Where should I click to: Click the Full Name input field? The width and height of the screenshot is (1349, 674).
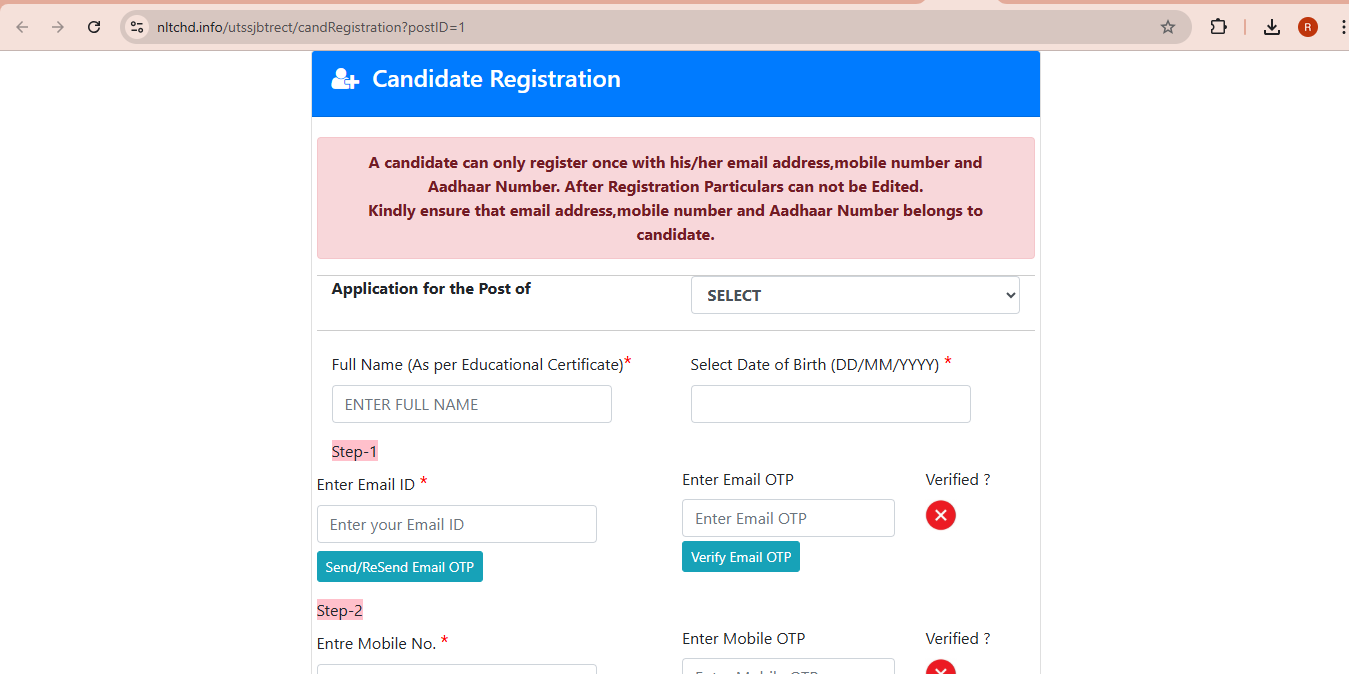[471, 404]
